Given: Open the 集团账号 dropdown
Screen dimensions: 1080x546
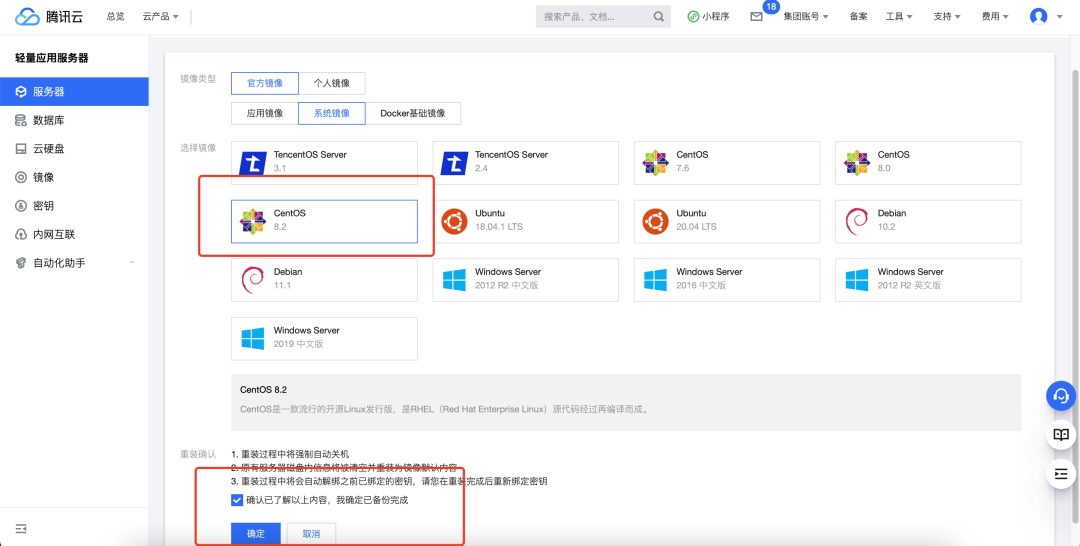Looking at the screenshot, I should [x=806, y=17].
